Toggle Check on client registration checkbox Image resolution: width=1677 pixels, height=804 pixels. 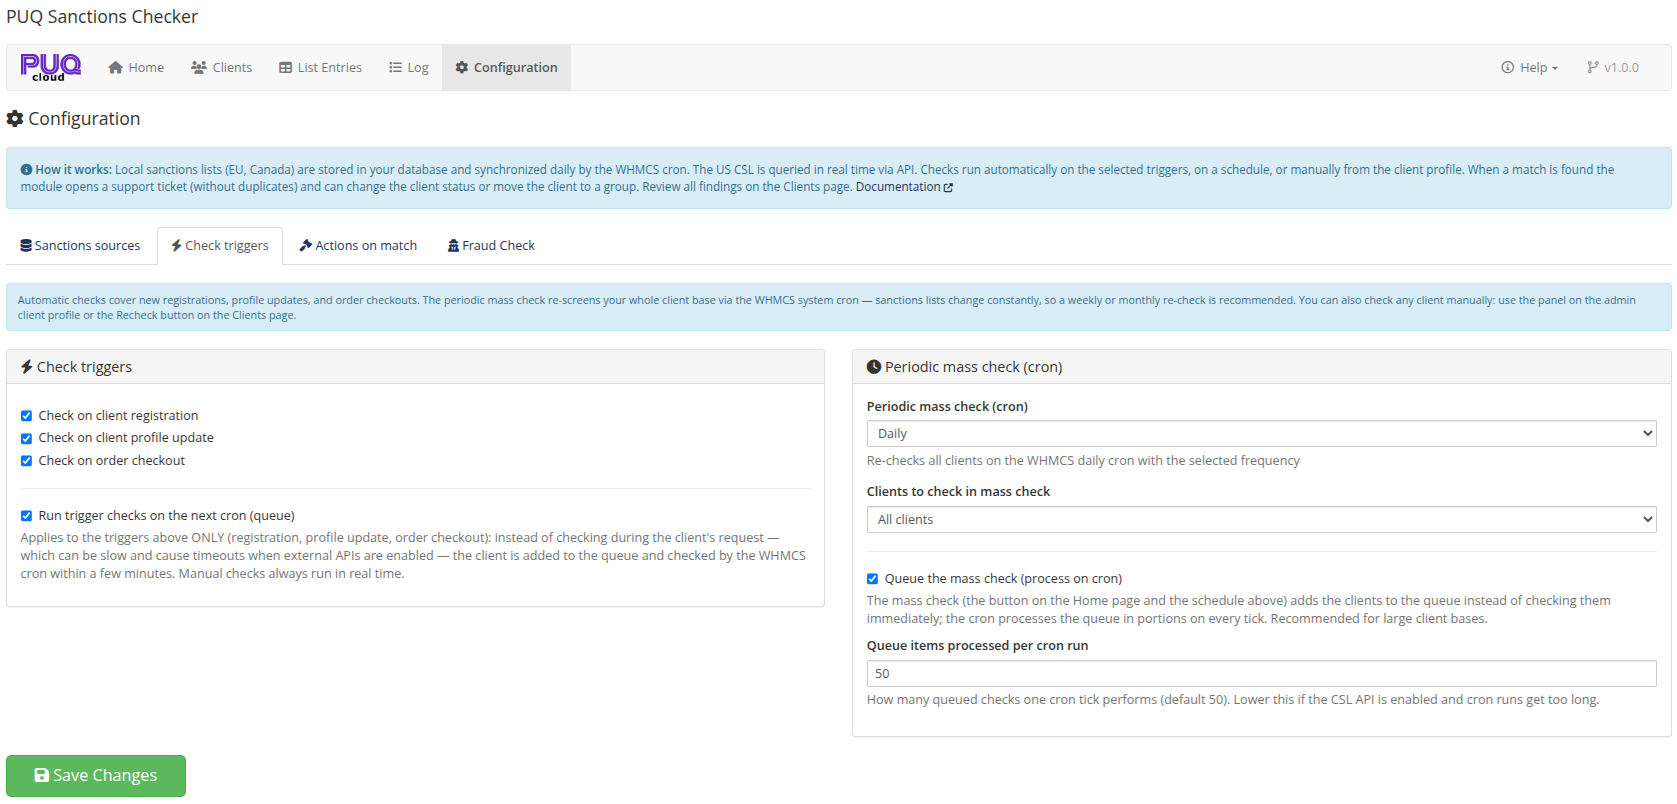27,416
